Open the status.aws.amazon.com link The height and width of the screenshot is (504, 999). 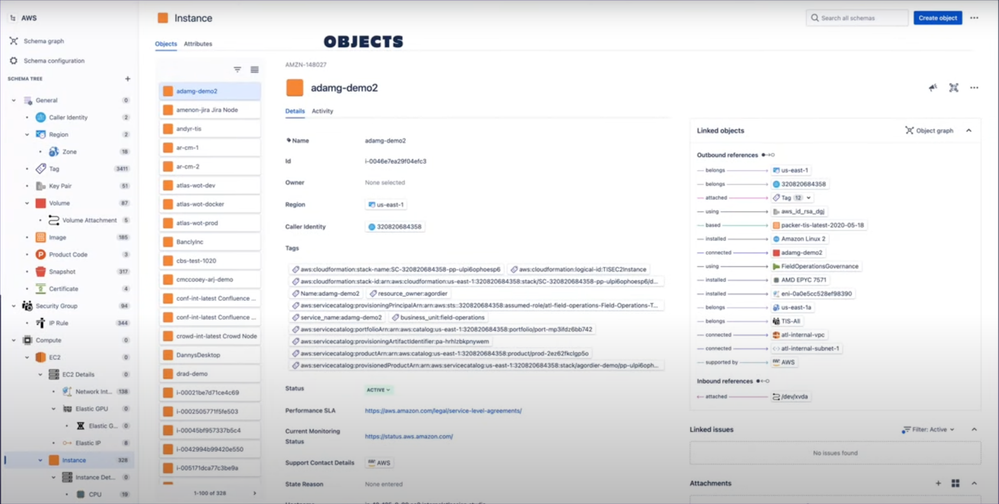click(408, 436)
